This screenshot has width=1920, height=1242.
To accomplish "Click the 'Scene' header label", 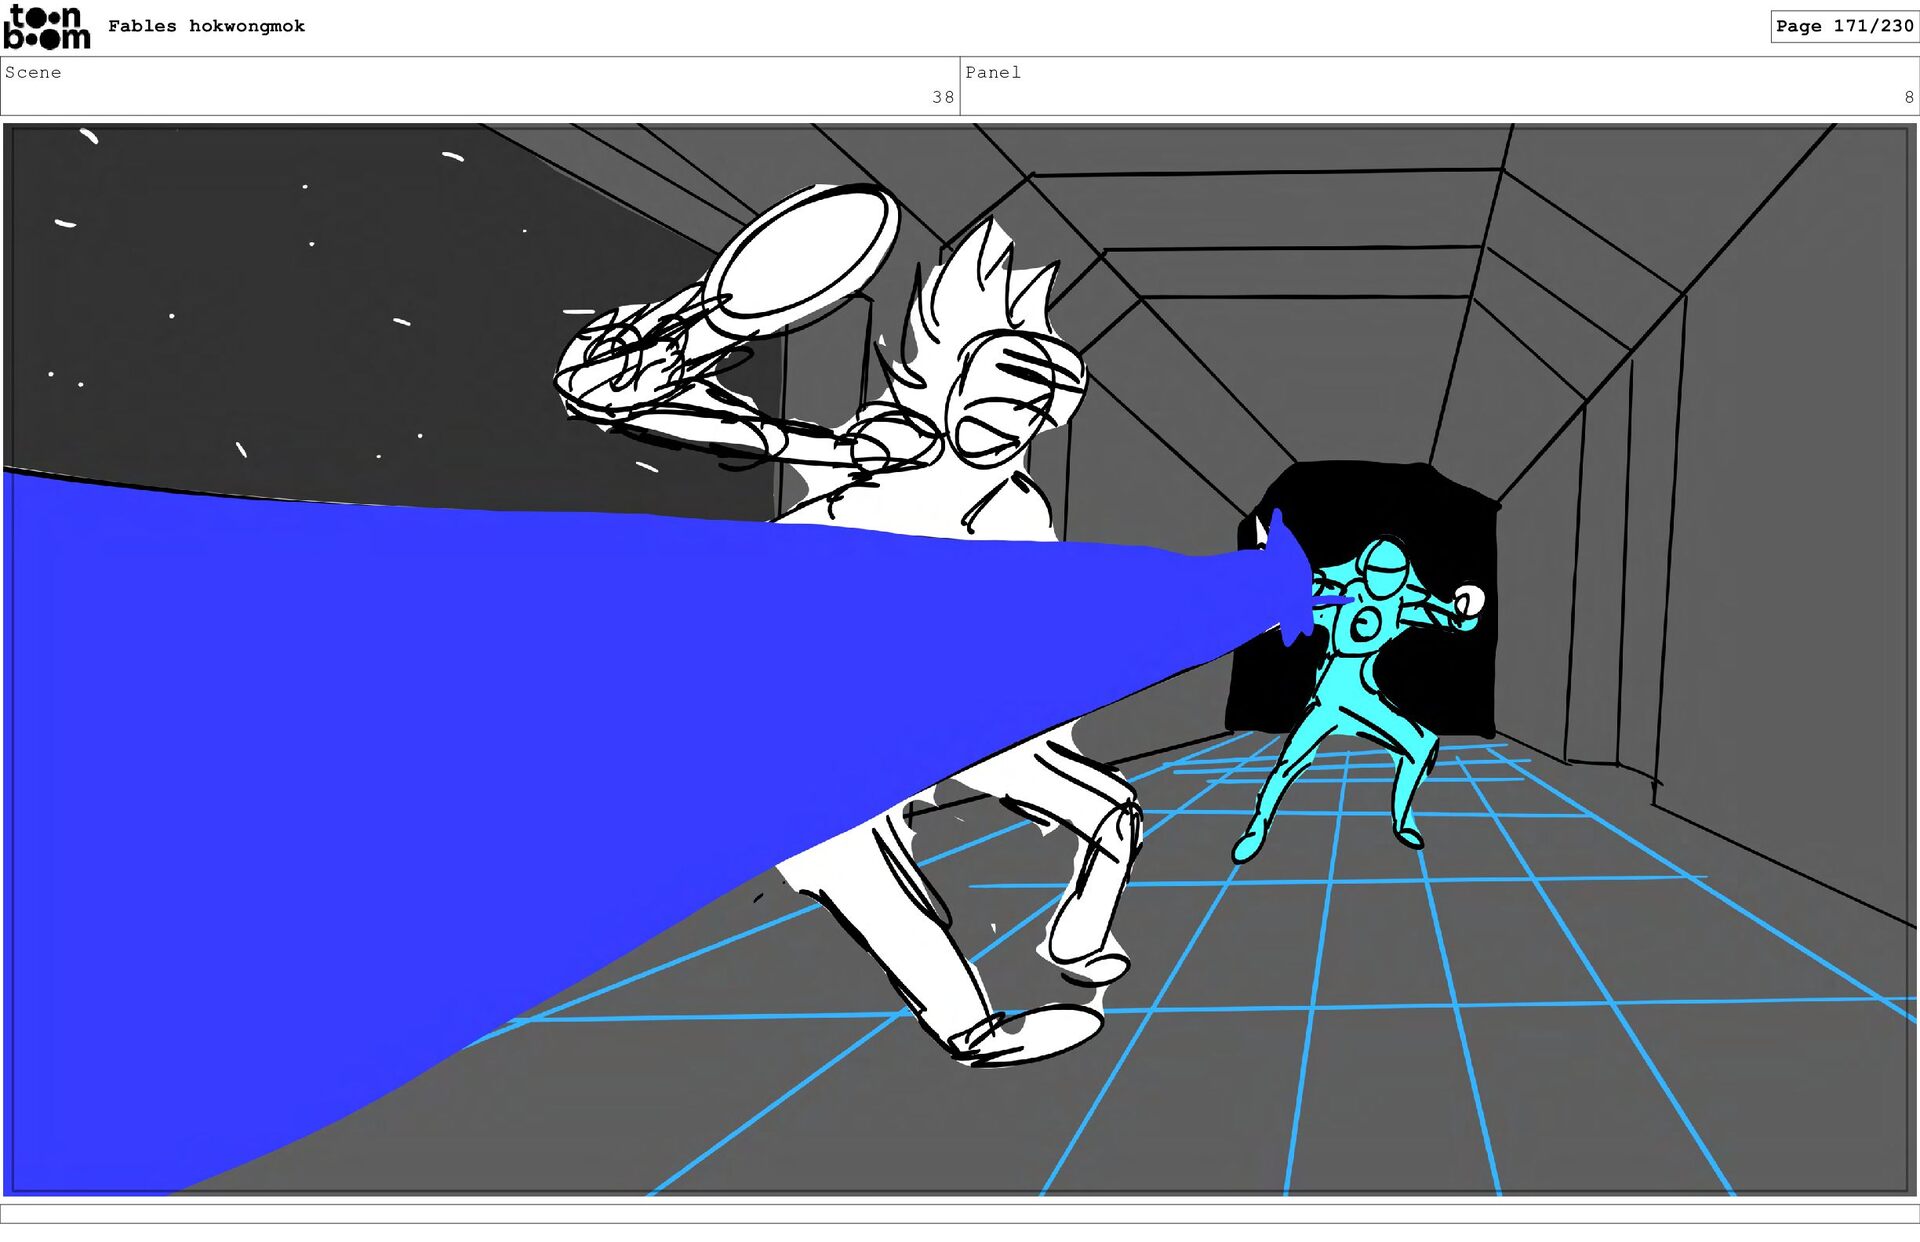I will coord(33,73).
